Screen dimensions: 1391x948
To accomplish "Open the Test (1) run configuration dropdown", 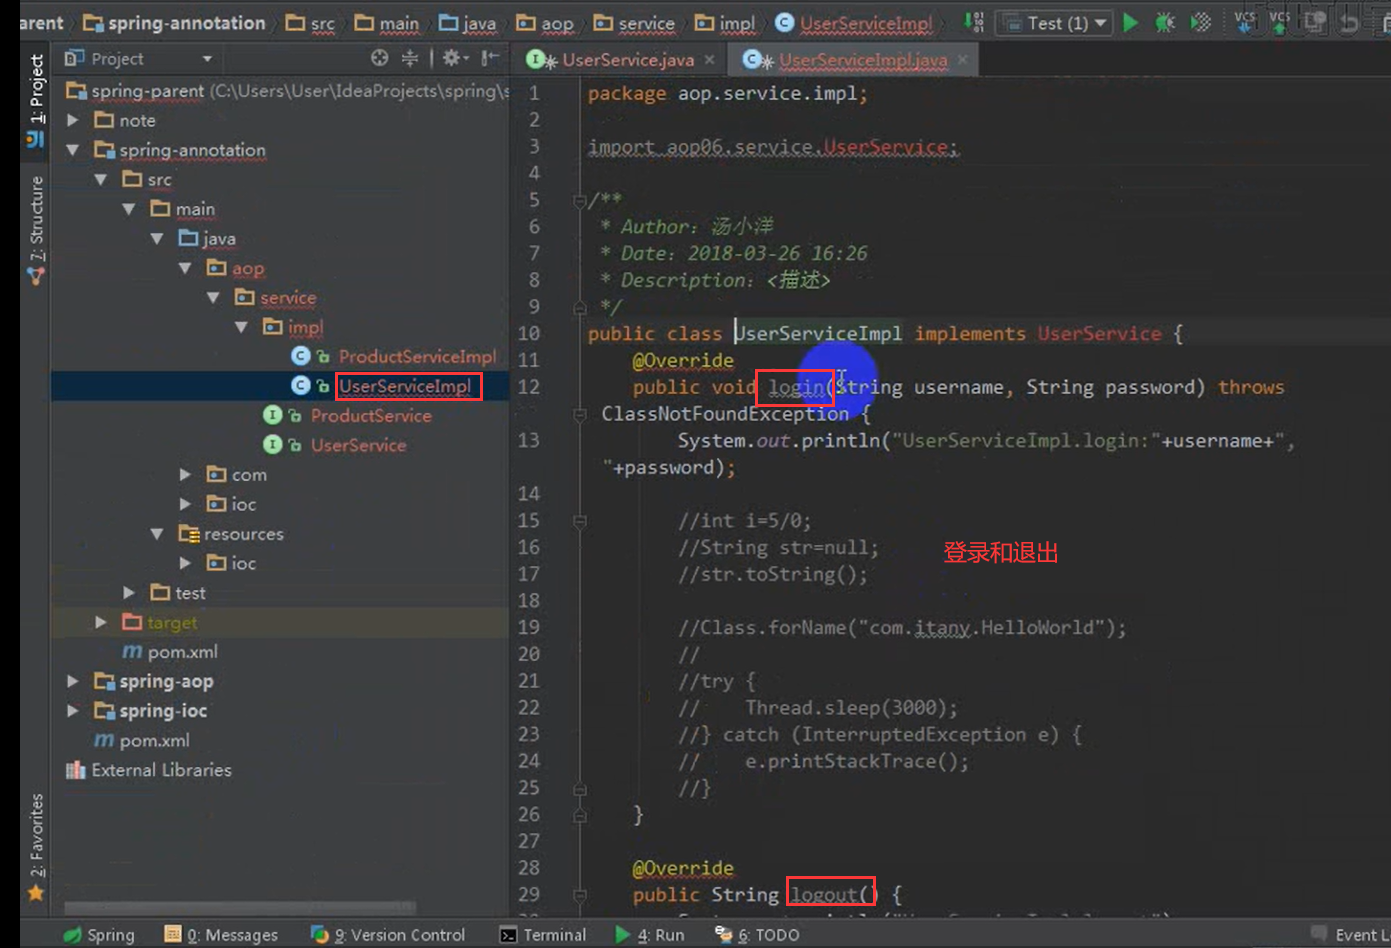I will pyautogui.click(x=1056, y=22).
